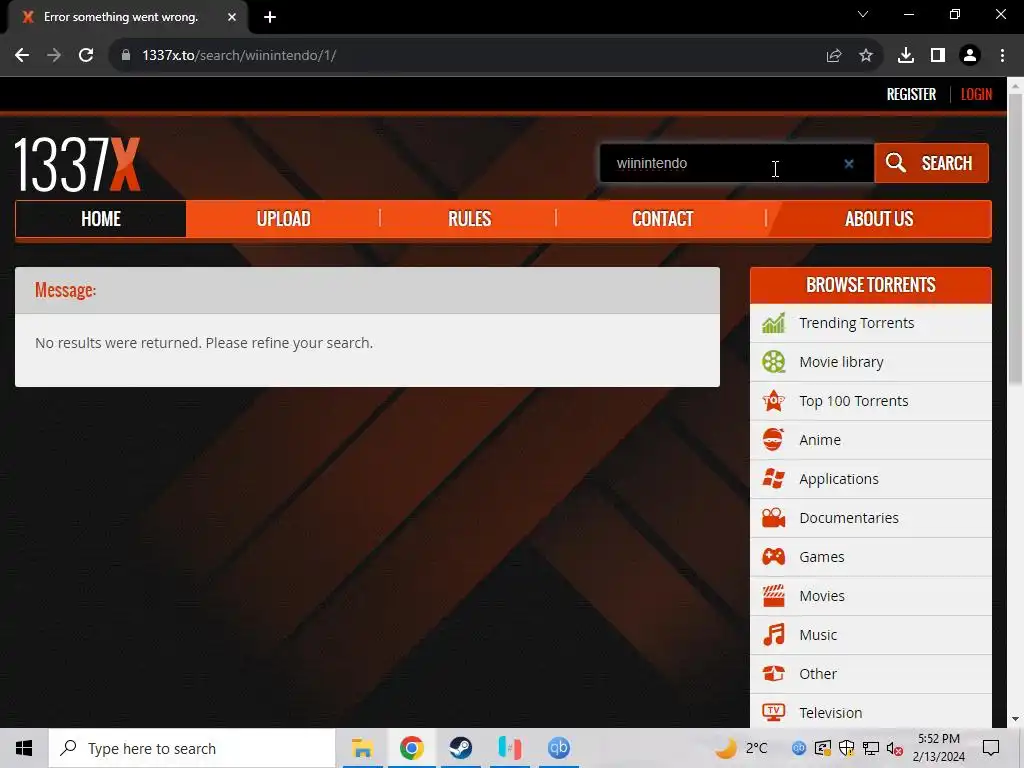The height and width of the screenshot is (768, 1024).
Task: Click the Applications windows flag icon
Action: [x=773, y=479]
